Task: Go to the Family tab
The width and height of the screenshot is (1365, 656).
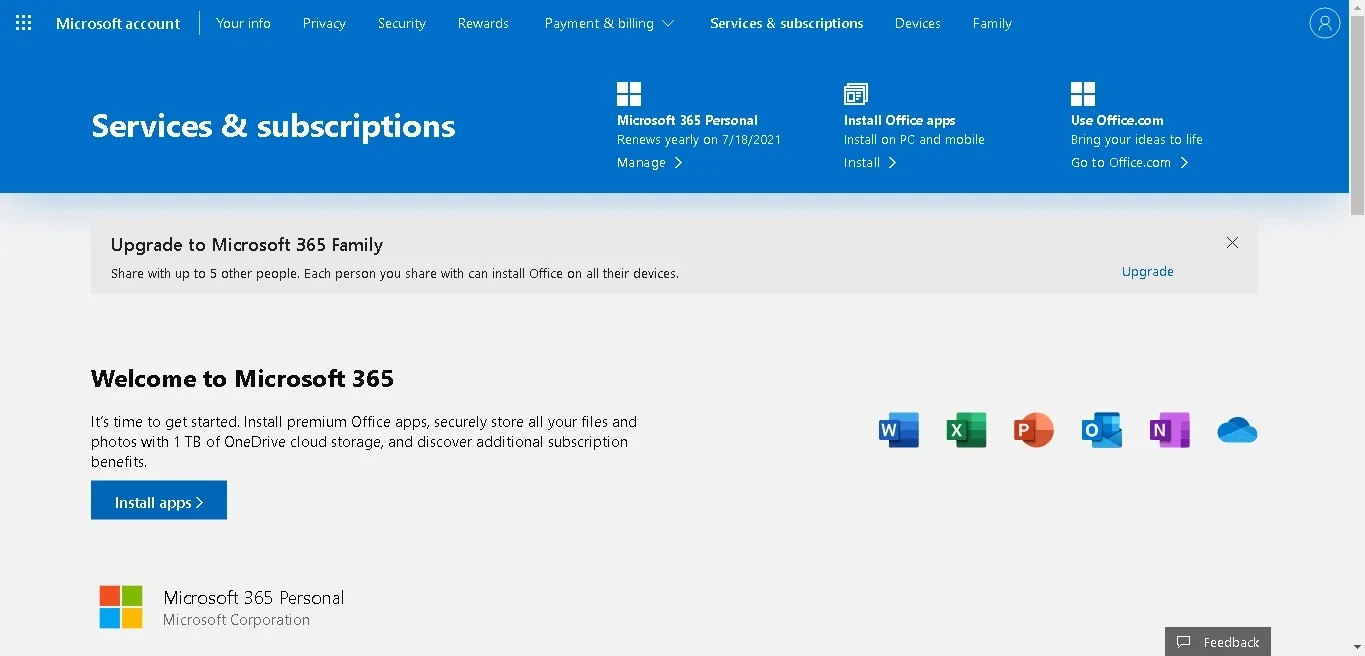Action: coord(992,23)
